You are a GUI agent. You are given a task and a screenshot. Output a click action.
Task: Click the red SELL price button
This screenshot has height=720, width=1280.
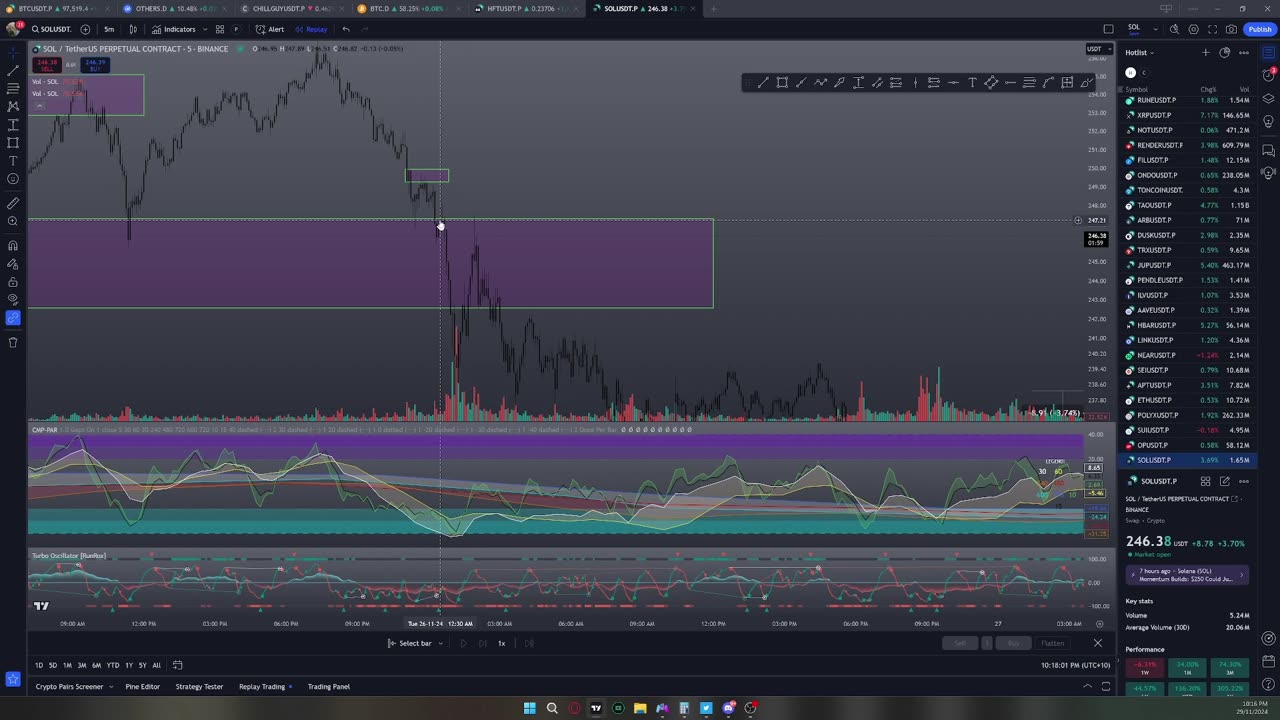(x=46, y=65)
